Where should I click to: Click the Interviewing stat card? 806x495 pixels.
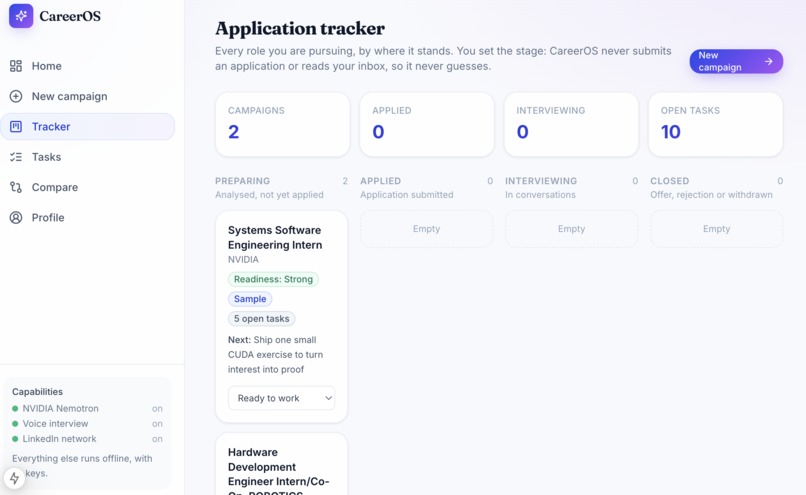click(x=571, y=124)
